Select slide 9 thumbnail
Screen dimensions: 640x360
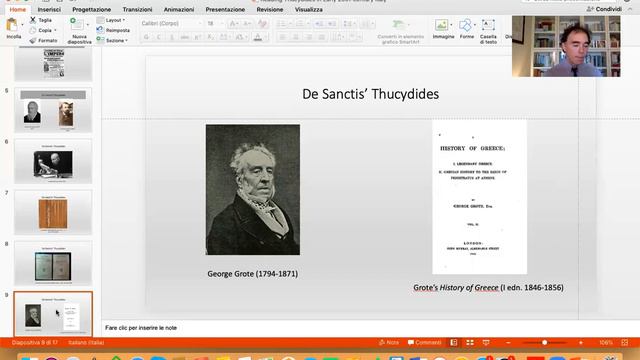(53, 314)
